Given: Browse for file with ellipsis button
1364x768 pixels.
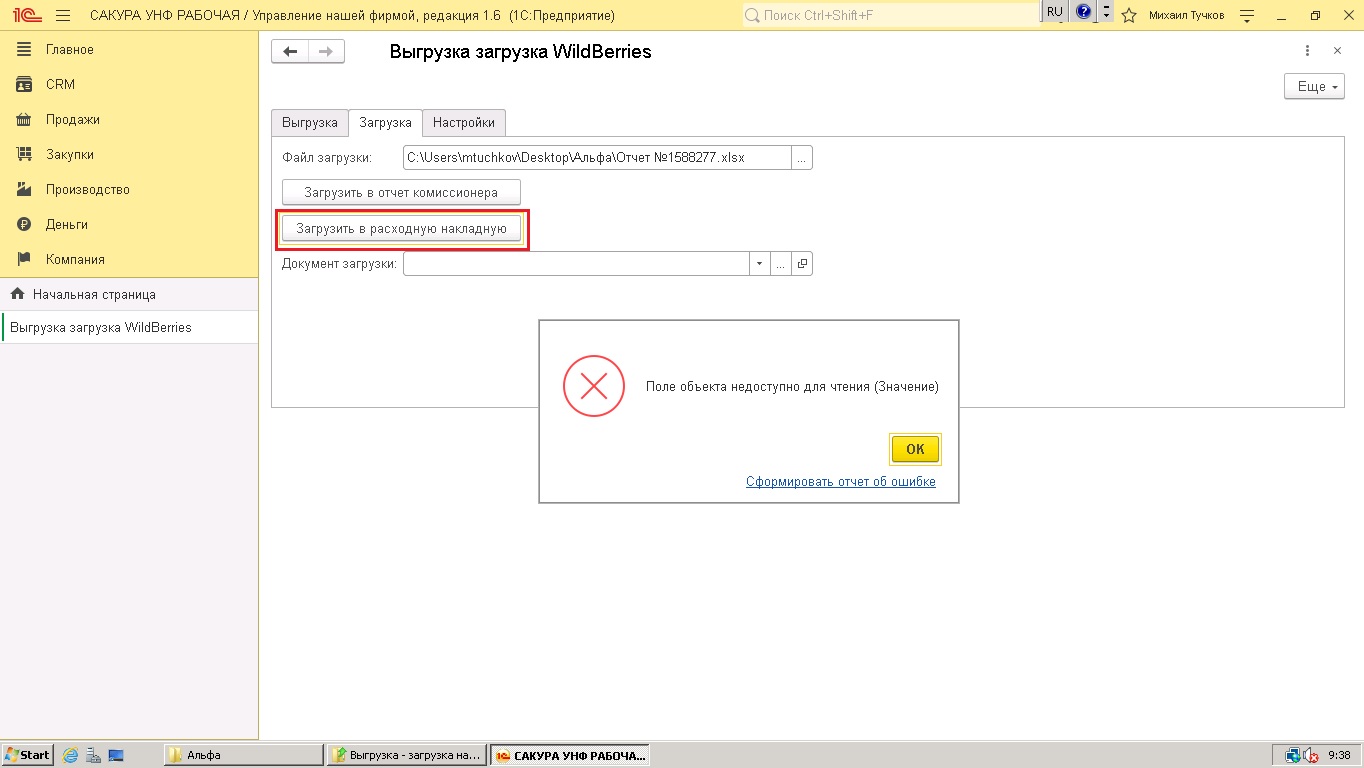Looking at the screenshot, I should 802,157.
